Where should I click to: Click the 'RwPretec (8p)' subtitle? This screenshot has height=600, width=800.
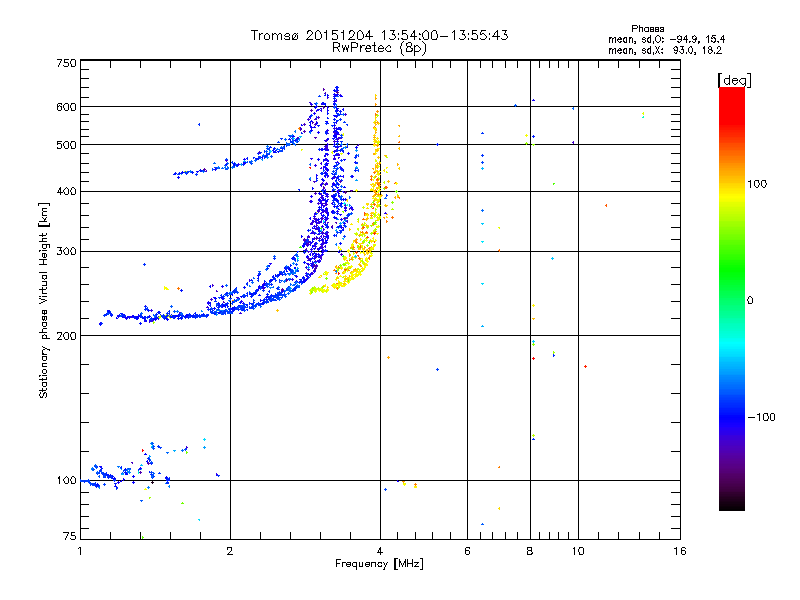379,48
